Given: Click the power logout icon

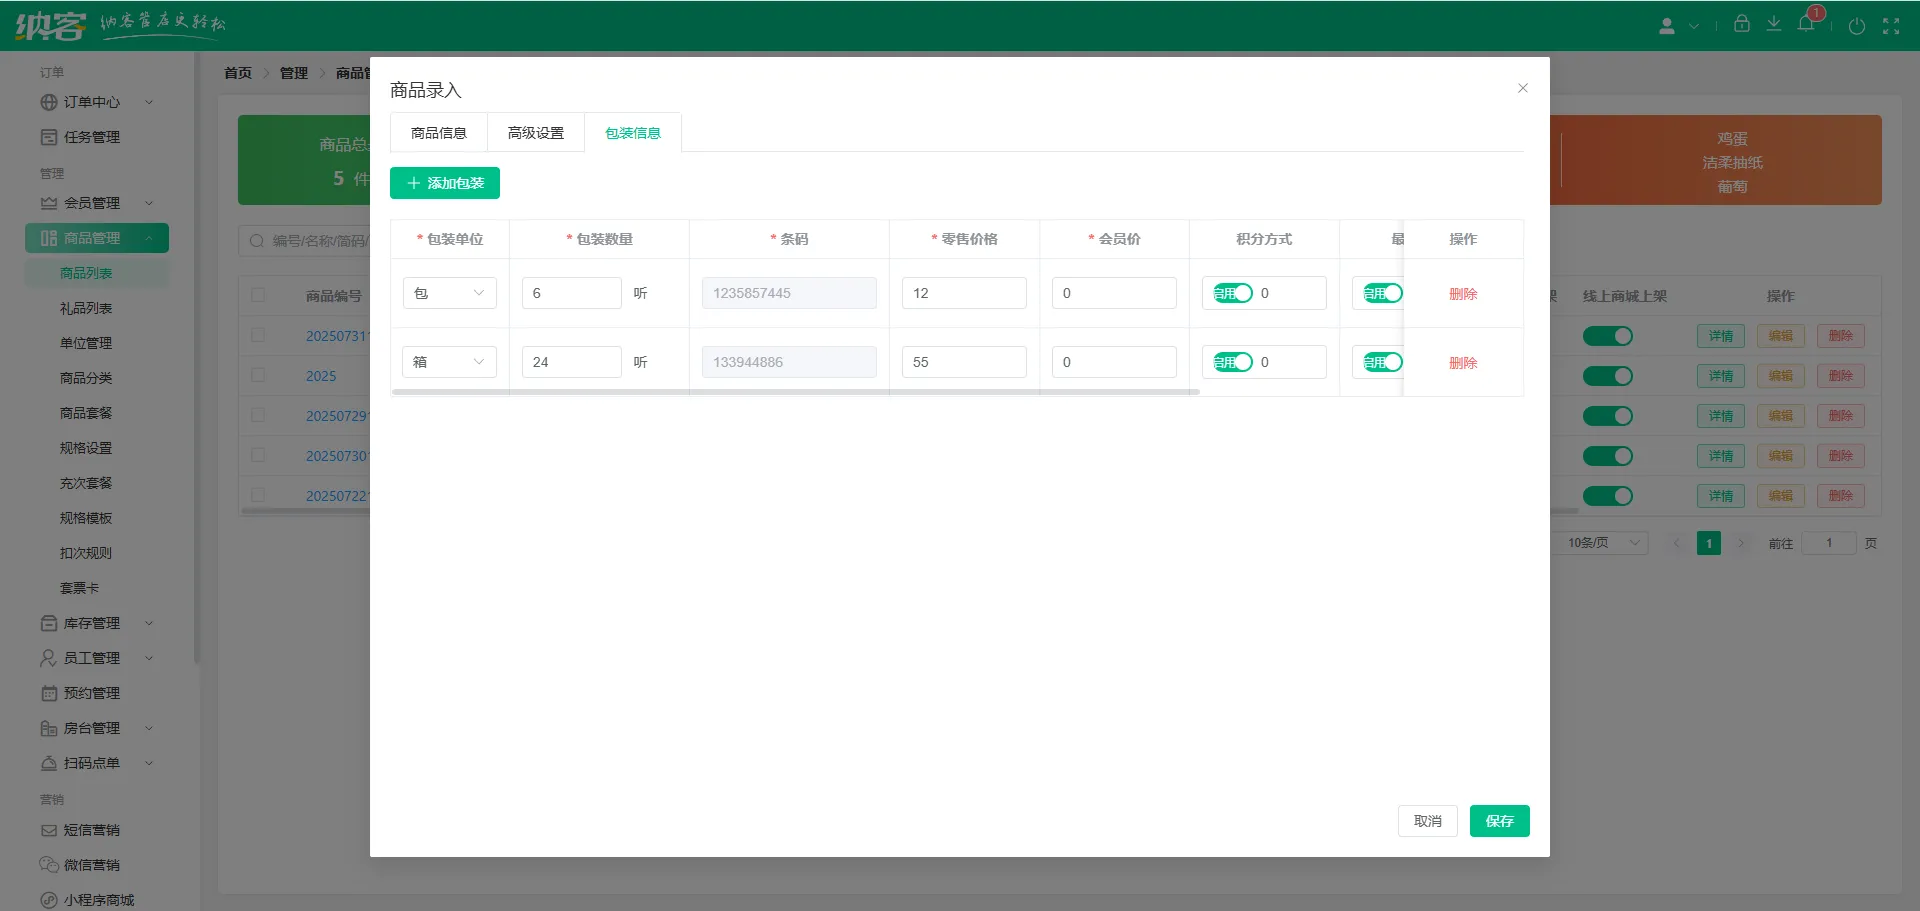Looking at the screenshot, I should coord(1856,26).
